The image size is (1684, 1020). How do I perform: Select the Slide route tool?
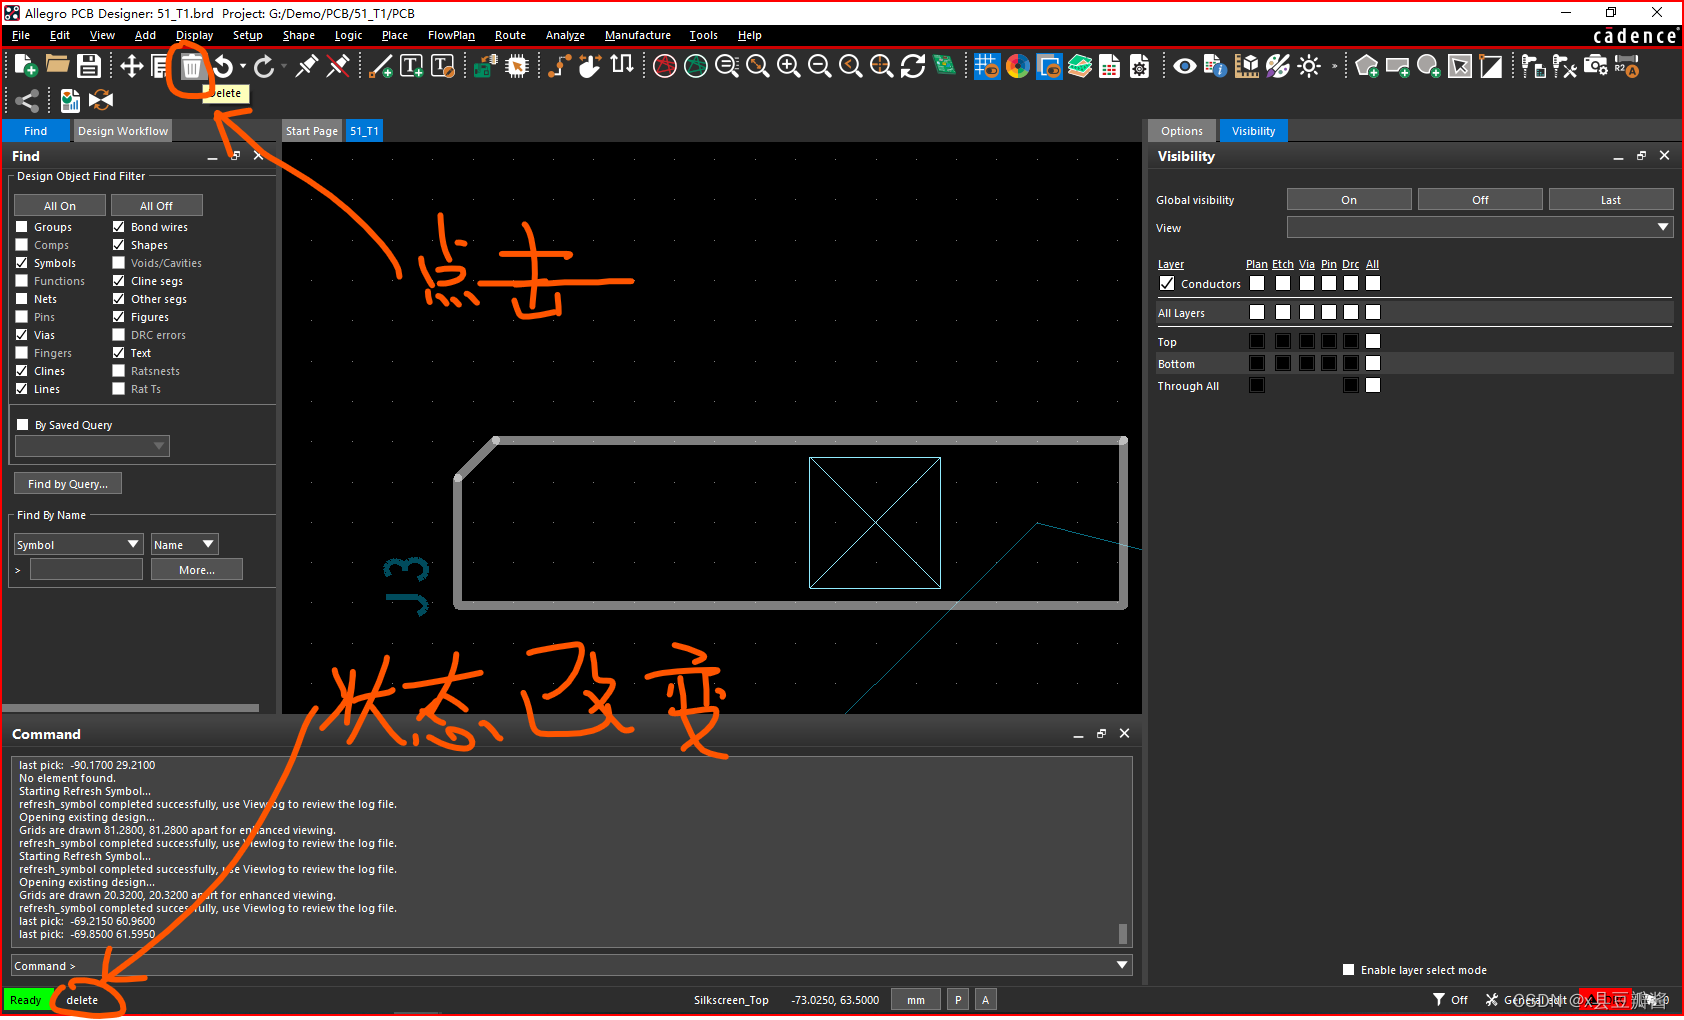tap(590, 66)
